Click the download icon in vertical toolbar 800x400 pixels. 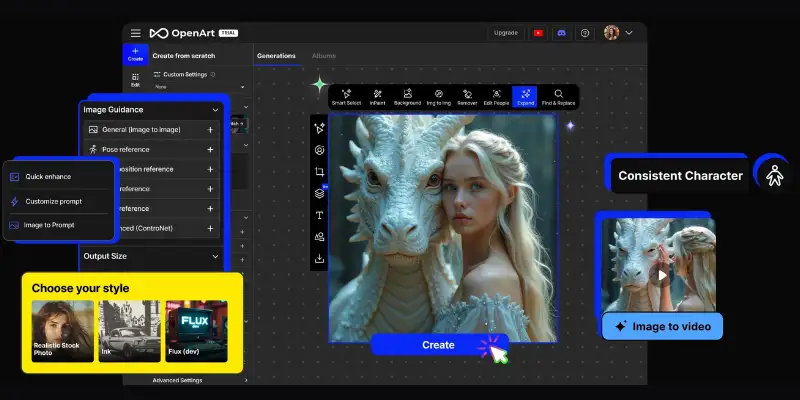point(319,259)
